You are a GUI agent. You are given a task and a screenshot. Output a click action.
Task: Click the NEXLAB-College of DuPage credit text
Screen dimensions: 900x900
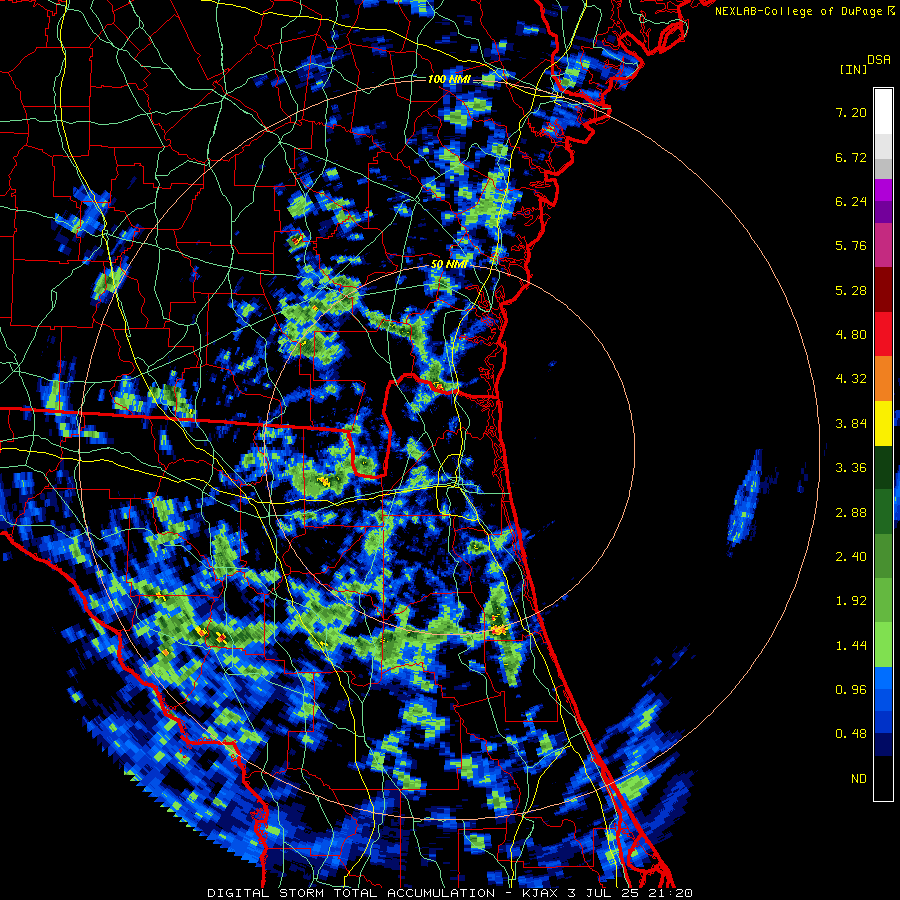805,11
